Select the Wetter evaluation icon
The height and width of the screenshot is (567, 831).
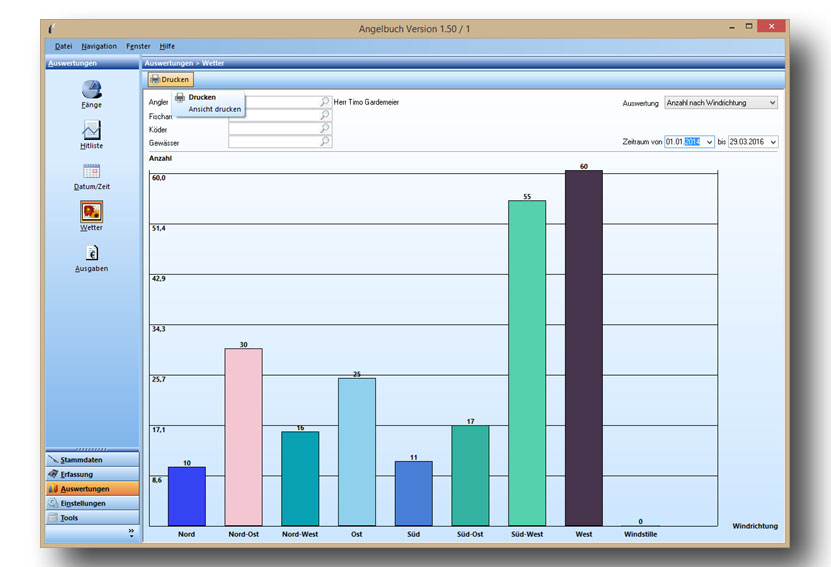[x=91, y=212]
